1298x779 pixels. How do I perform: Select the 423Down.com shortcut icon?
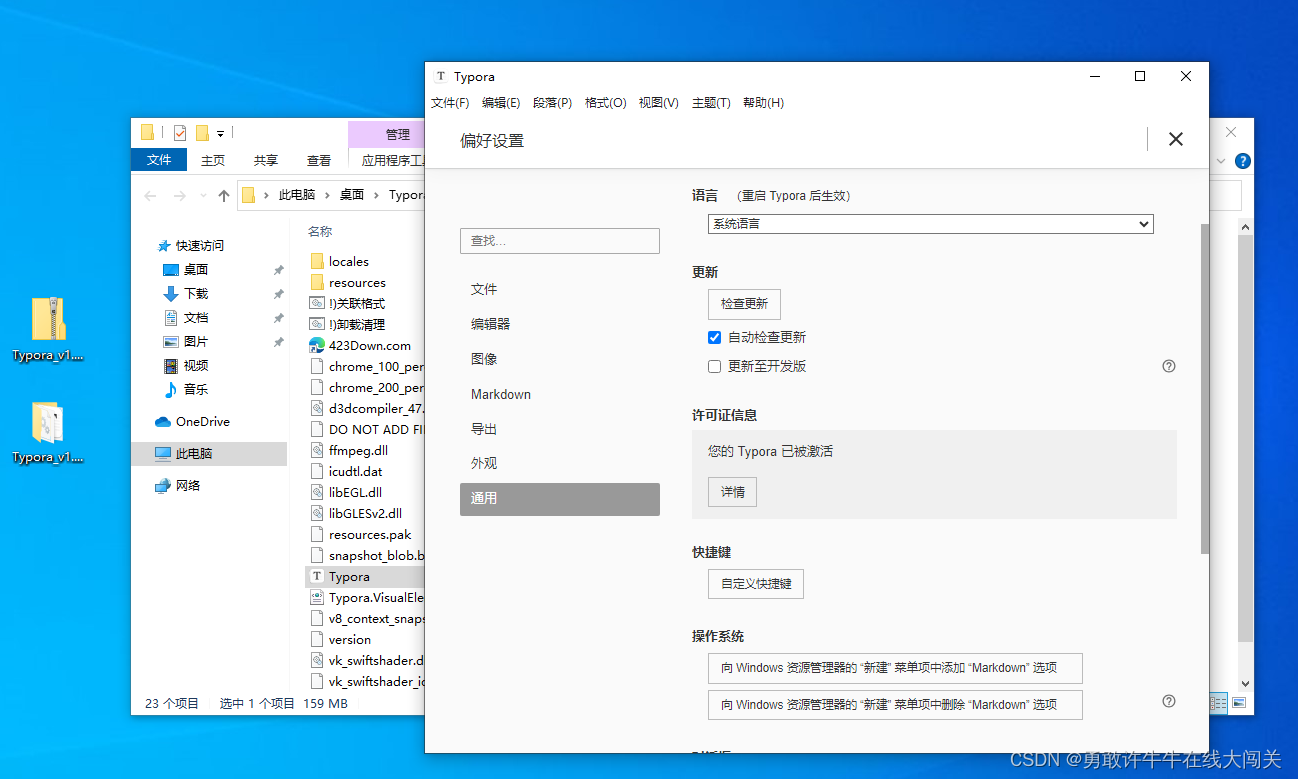click(x=317, y=345)
